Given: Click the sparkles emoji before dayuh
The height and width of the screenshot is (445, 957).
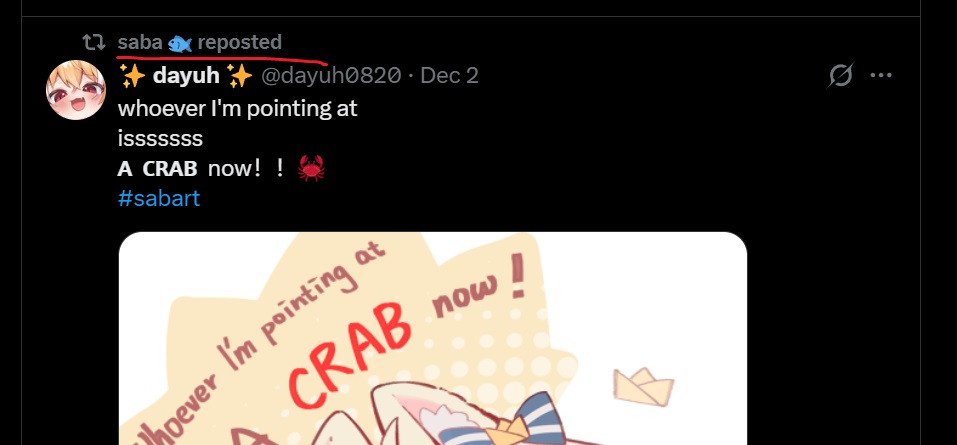Looking at the screenshot, I should [x=132, y=76].
